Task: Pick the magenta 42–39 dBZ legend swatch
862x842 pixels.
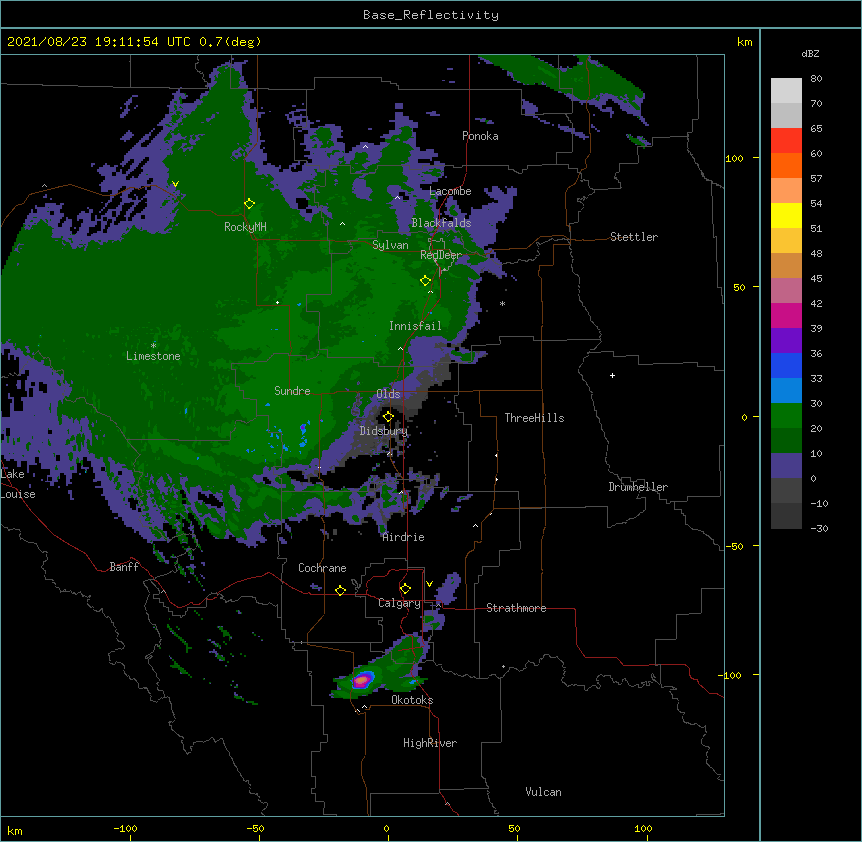Action: point(786,316)
